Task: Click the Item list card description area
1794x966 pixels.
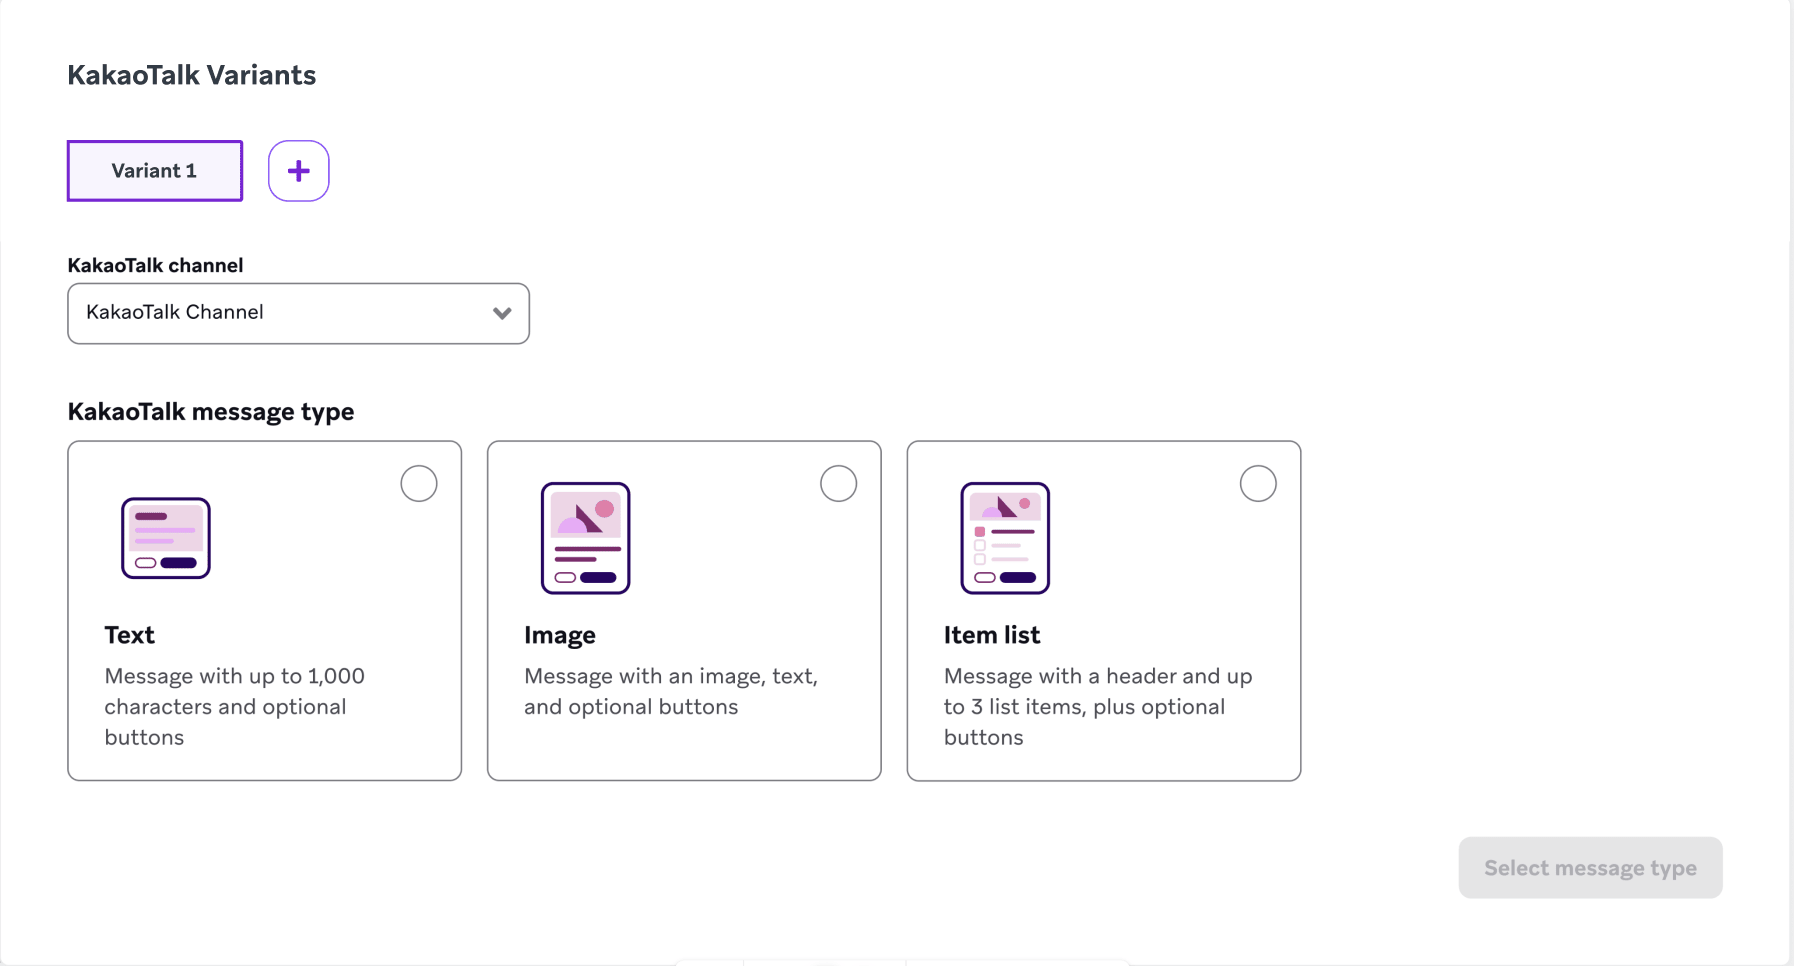Action: (x=1097, y=706)
